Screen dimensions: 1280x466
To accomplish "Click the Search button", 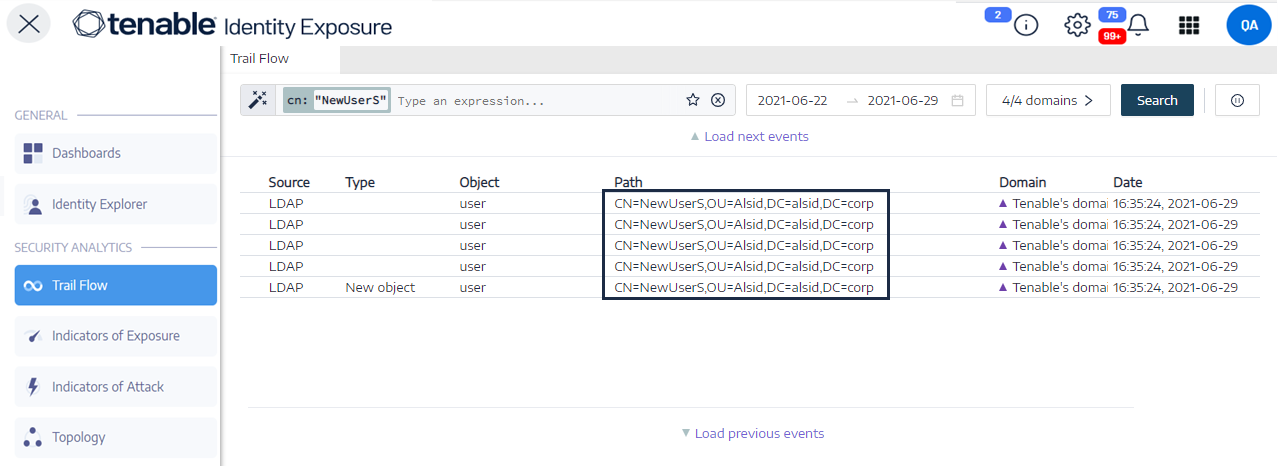I will pos(1157,100).
